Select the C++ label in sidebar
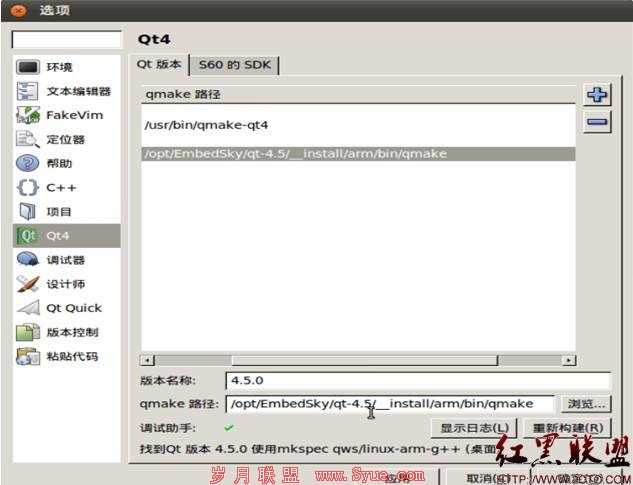This screenshot has width=633, height=485. (x=61, y=188)
